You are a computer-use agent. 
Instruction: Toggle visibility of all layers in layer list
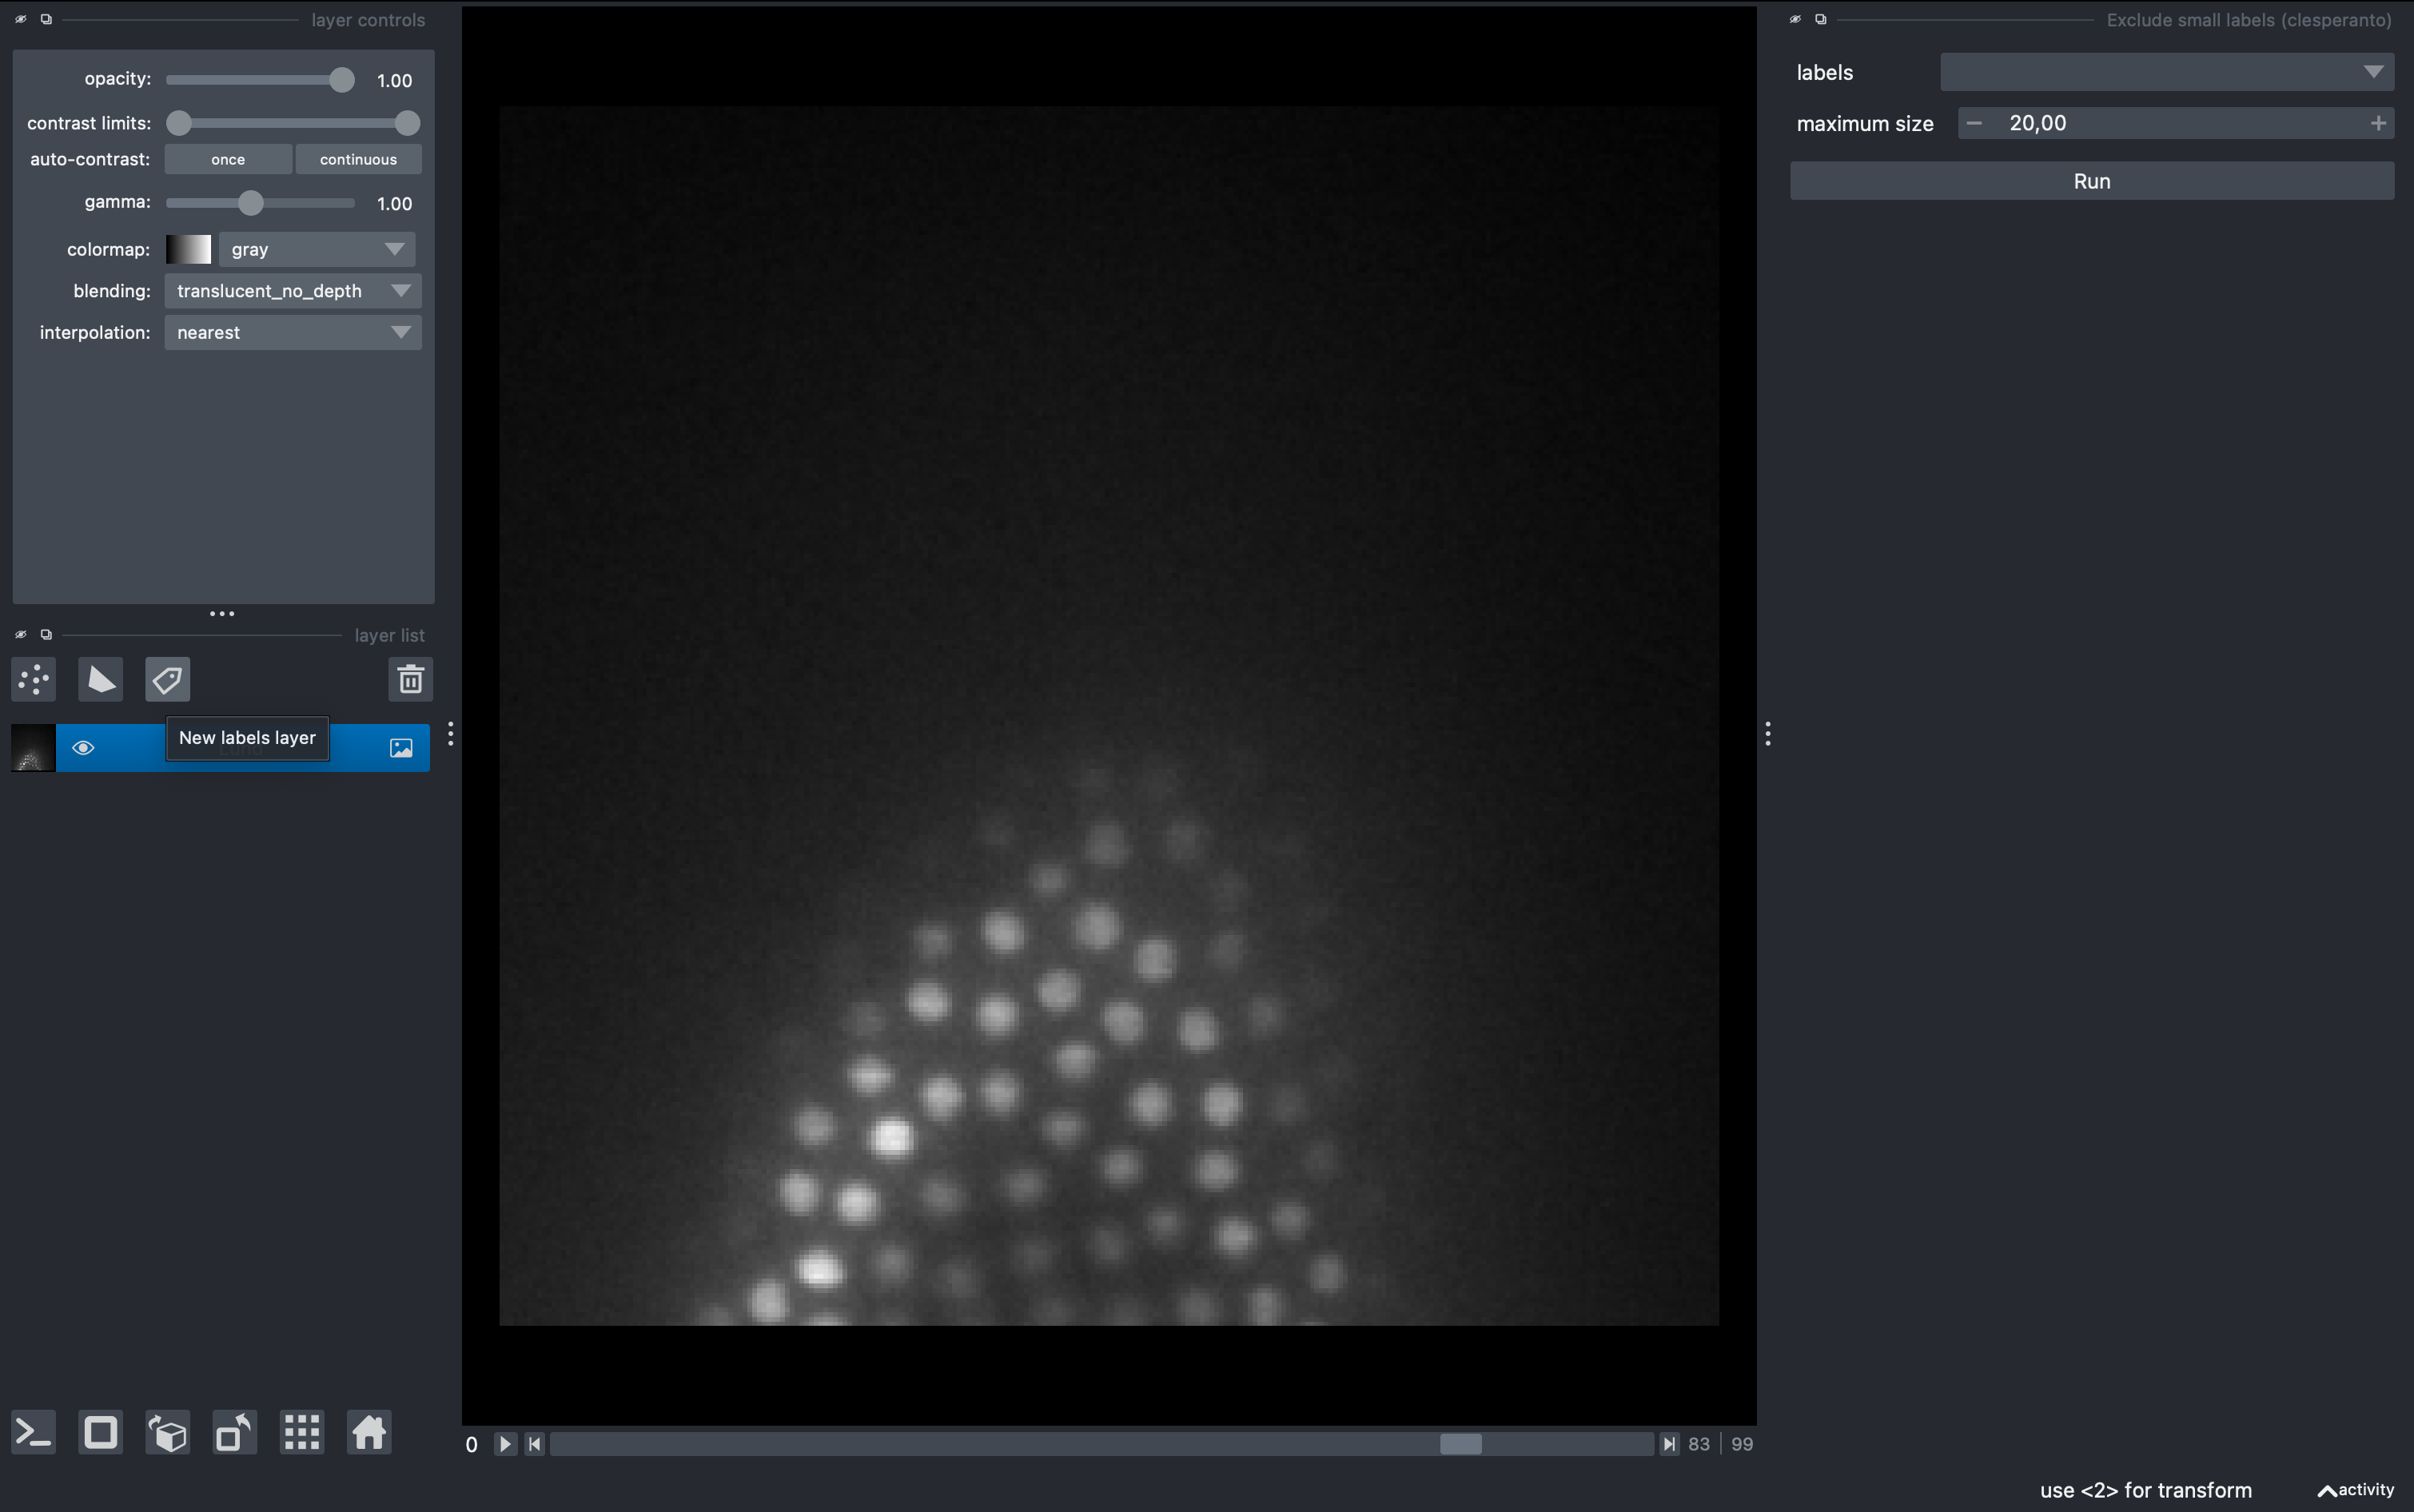coord(19,633)
